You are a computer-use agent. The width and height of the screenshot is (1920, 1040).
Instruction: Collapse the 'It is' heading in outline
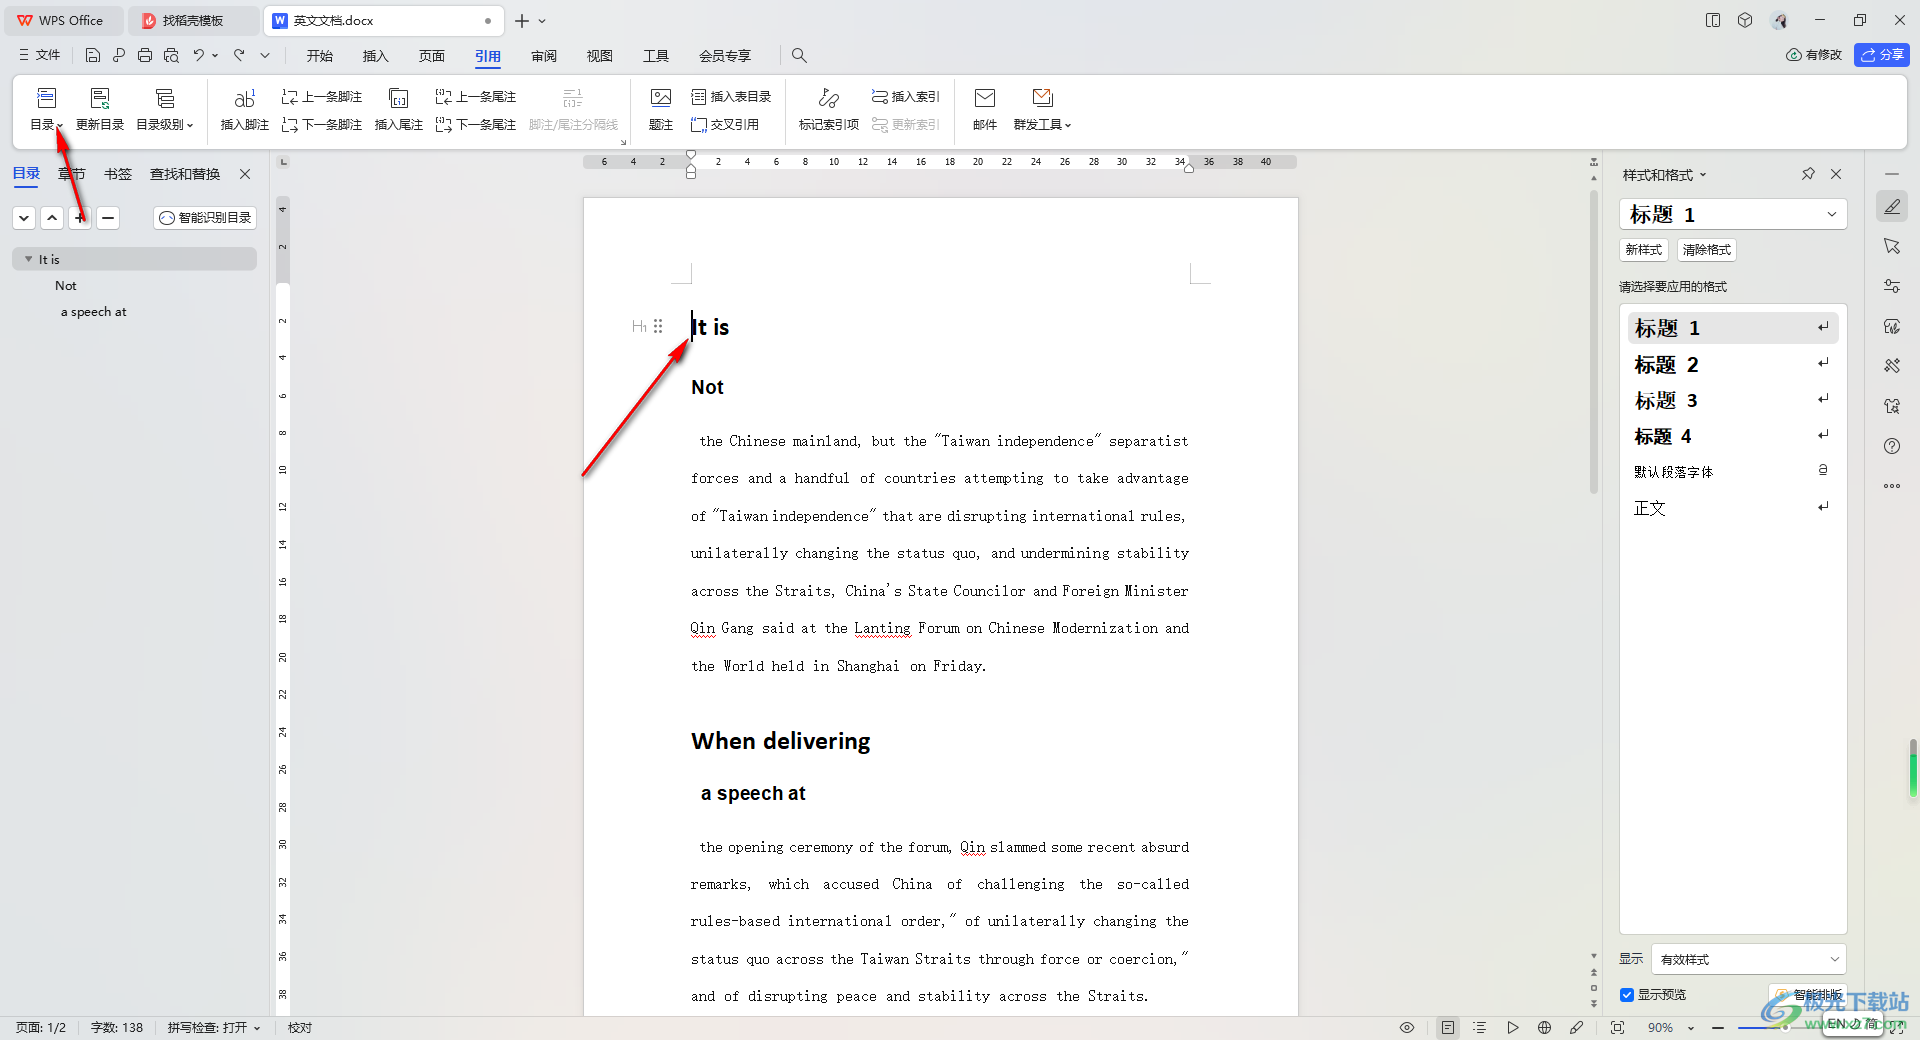coord(28,259)
